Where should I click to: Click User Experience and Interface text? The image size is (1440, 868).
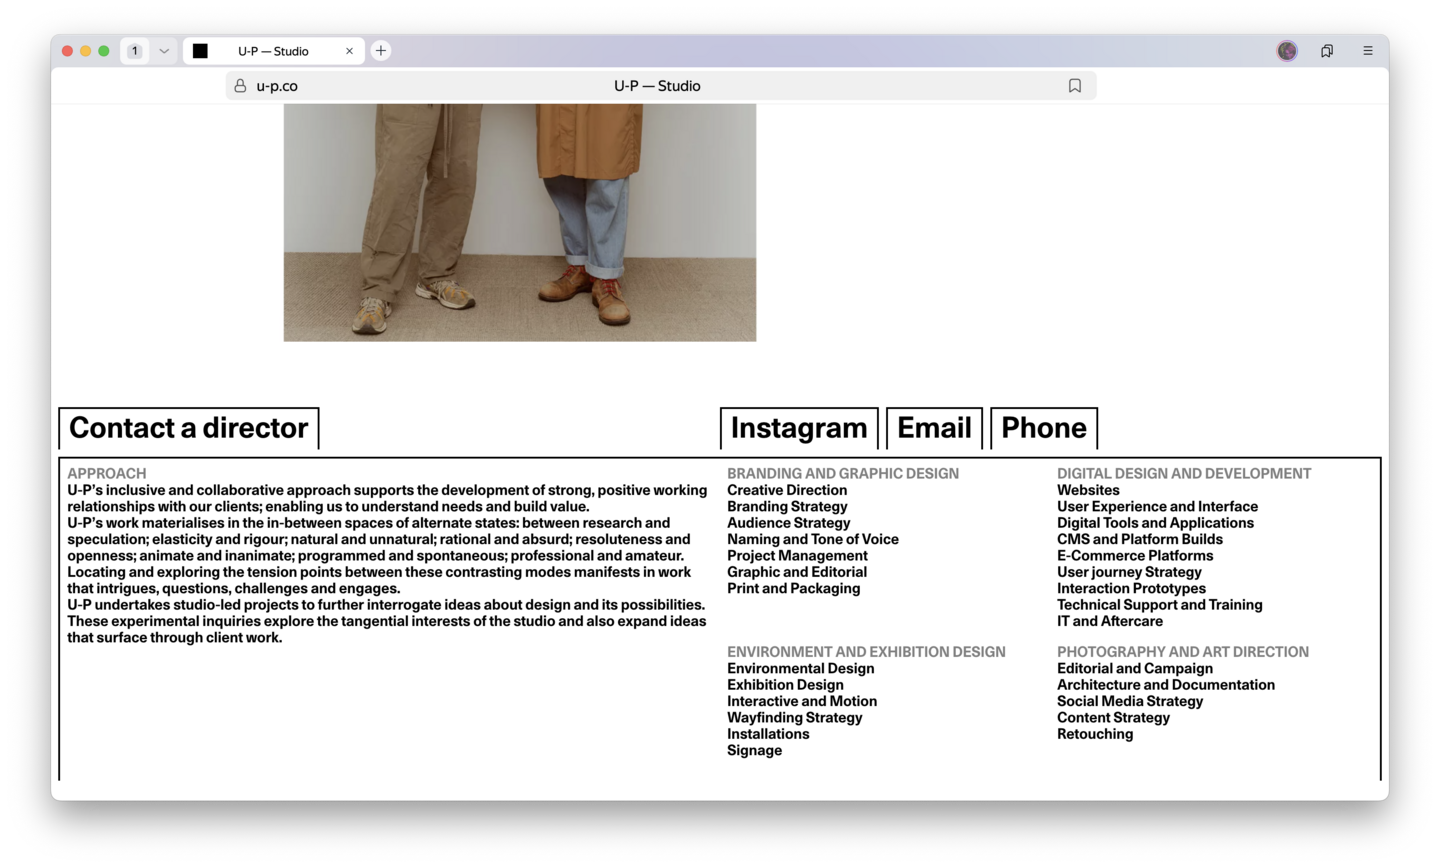1158,507
